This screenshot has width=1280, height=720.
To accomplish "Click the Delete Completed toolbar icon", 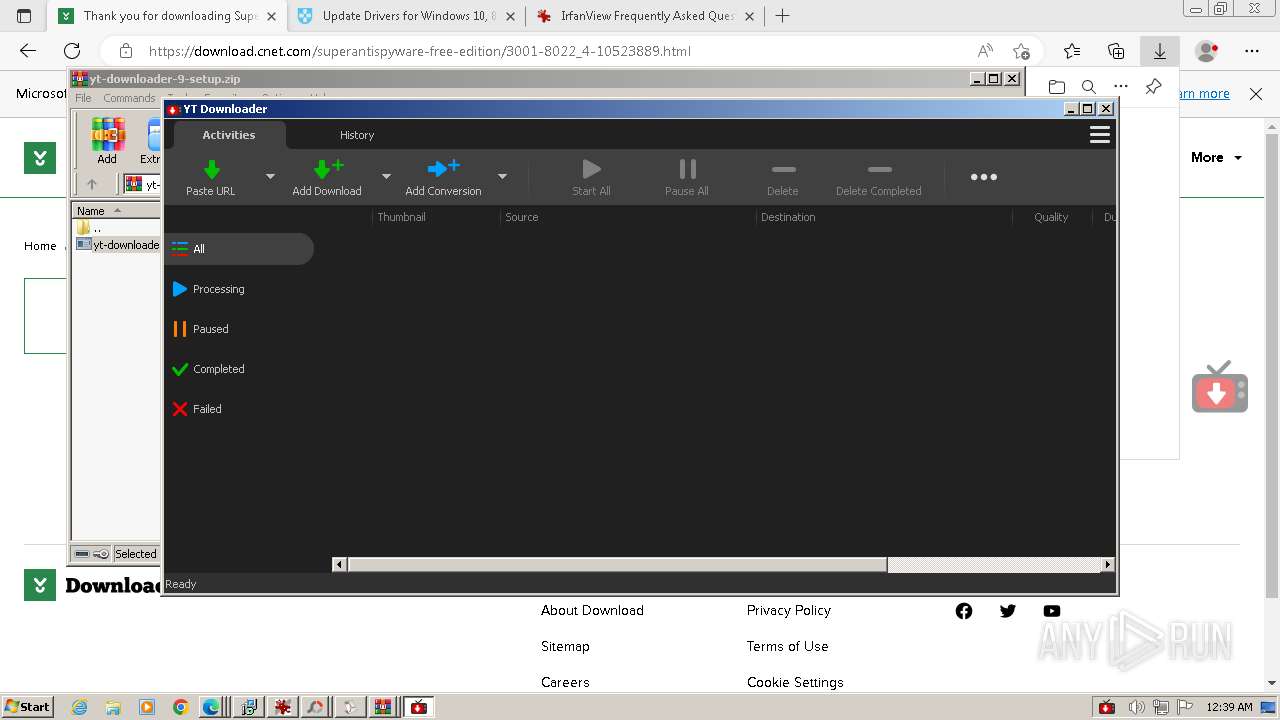I will coord(879,169).
